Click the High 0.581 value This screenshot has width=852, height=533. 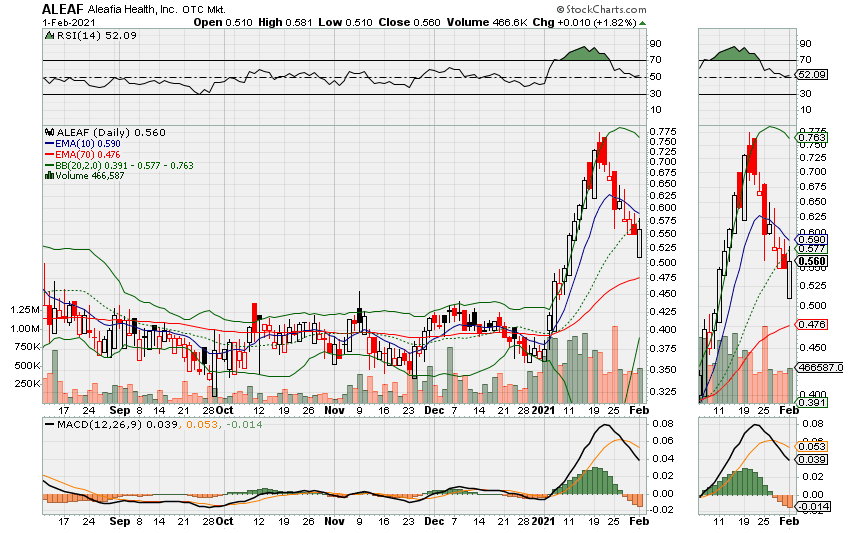[x=285, y=23]
